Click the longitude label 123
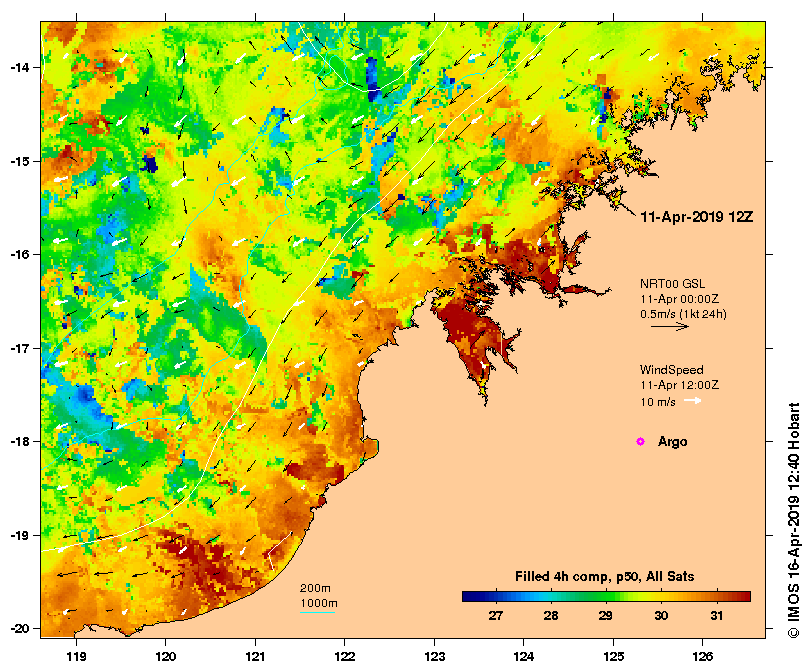 click(x=434, y=657)
